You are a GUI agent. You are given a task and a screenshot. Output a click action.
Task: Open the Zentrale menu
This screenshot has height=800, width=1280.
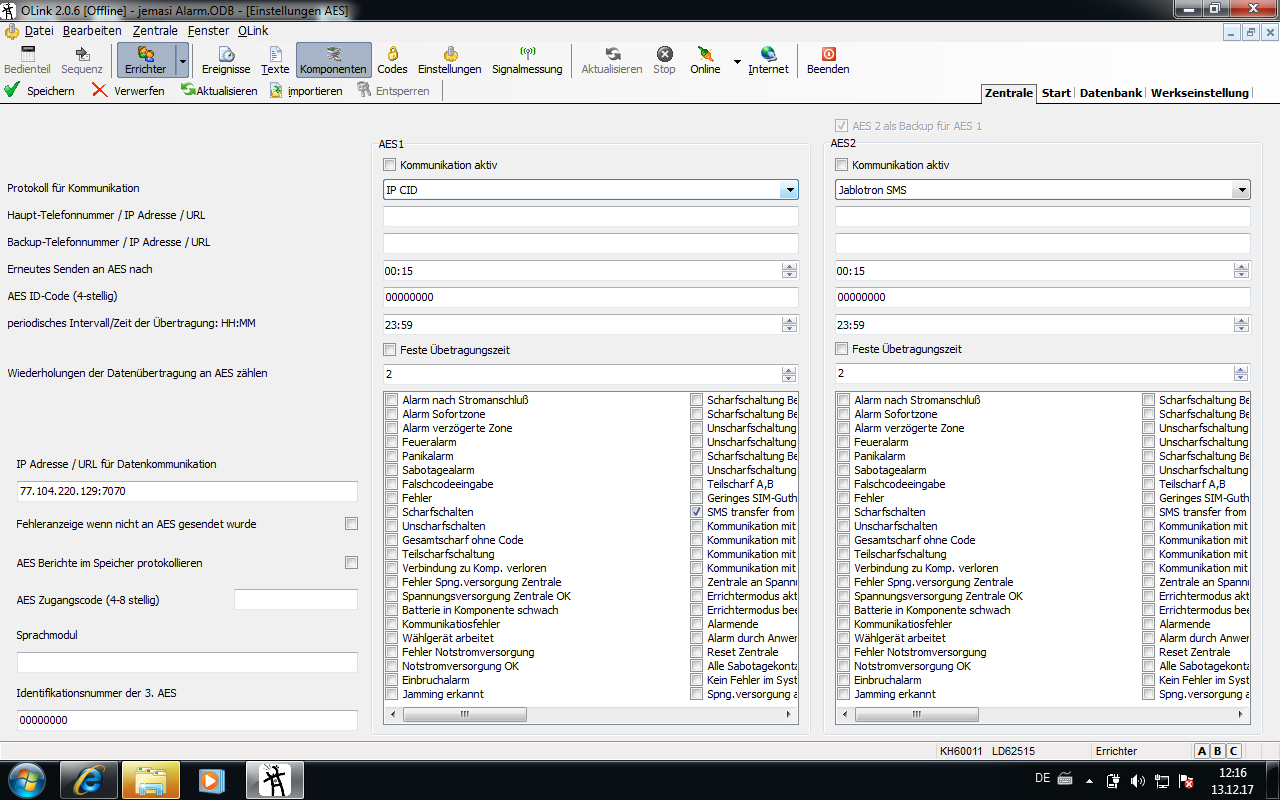[x=155, y=31]
